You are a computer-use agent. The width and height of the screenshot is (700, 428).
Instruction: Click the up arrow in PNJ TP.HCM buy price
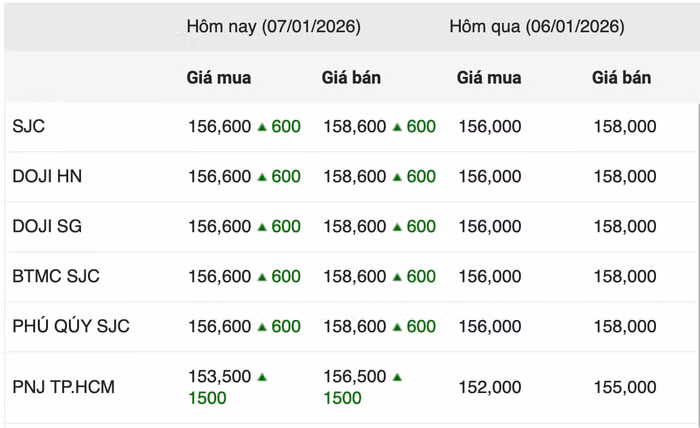click(x=262, y=377)
